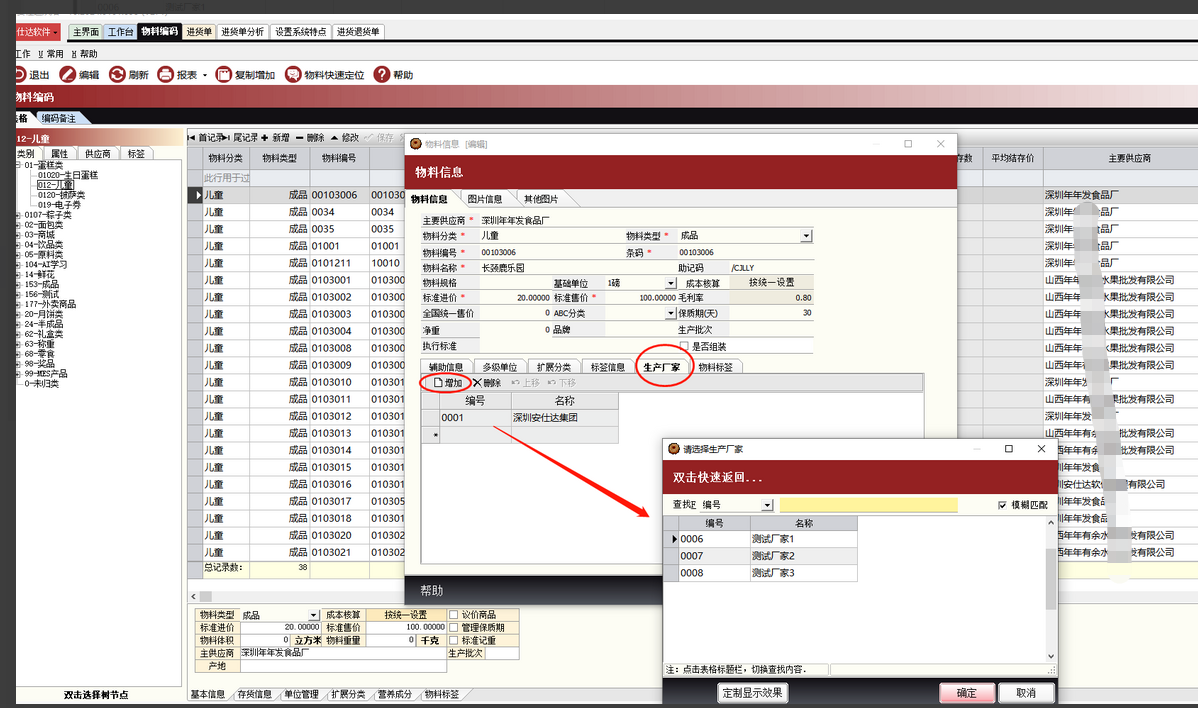Screen dimensions: 1198x708
Task: Click the 物料信息 dialog title icon
Action: click(x=416, y=144)
